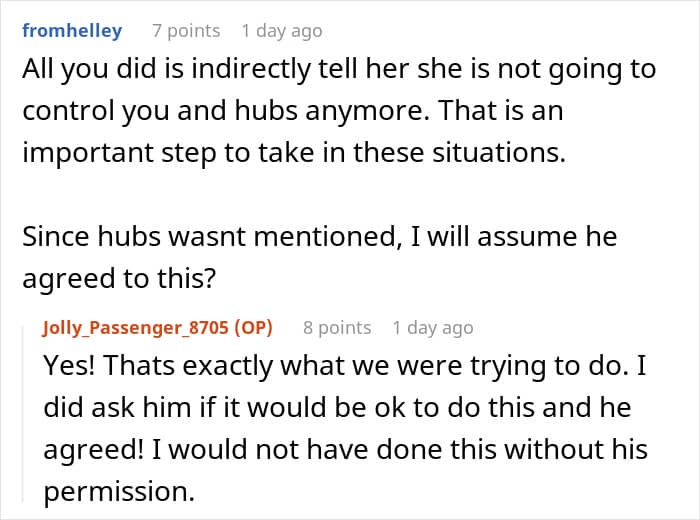Click the "8 points" score on the OP reply

tap(337, 327)
